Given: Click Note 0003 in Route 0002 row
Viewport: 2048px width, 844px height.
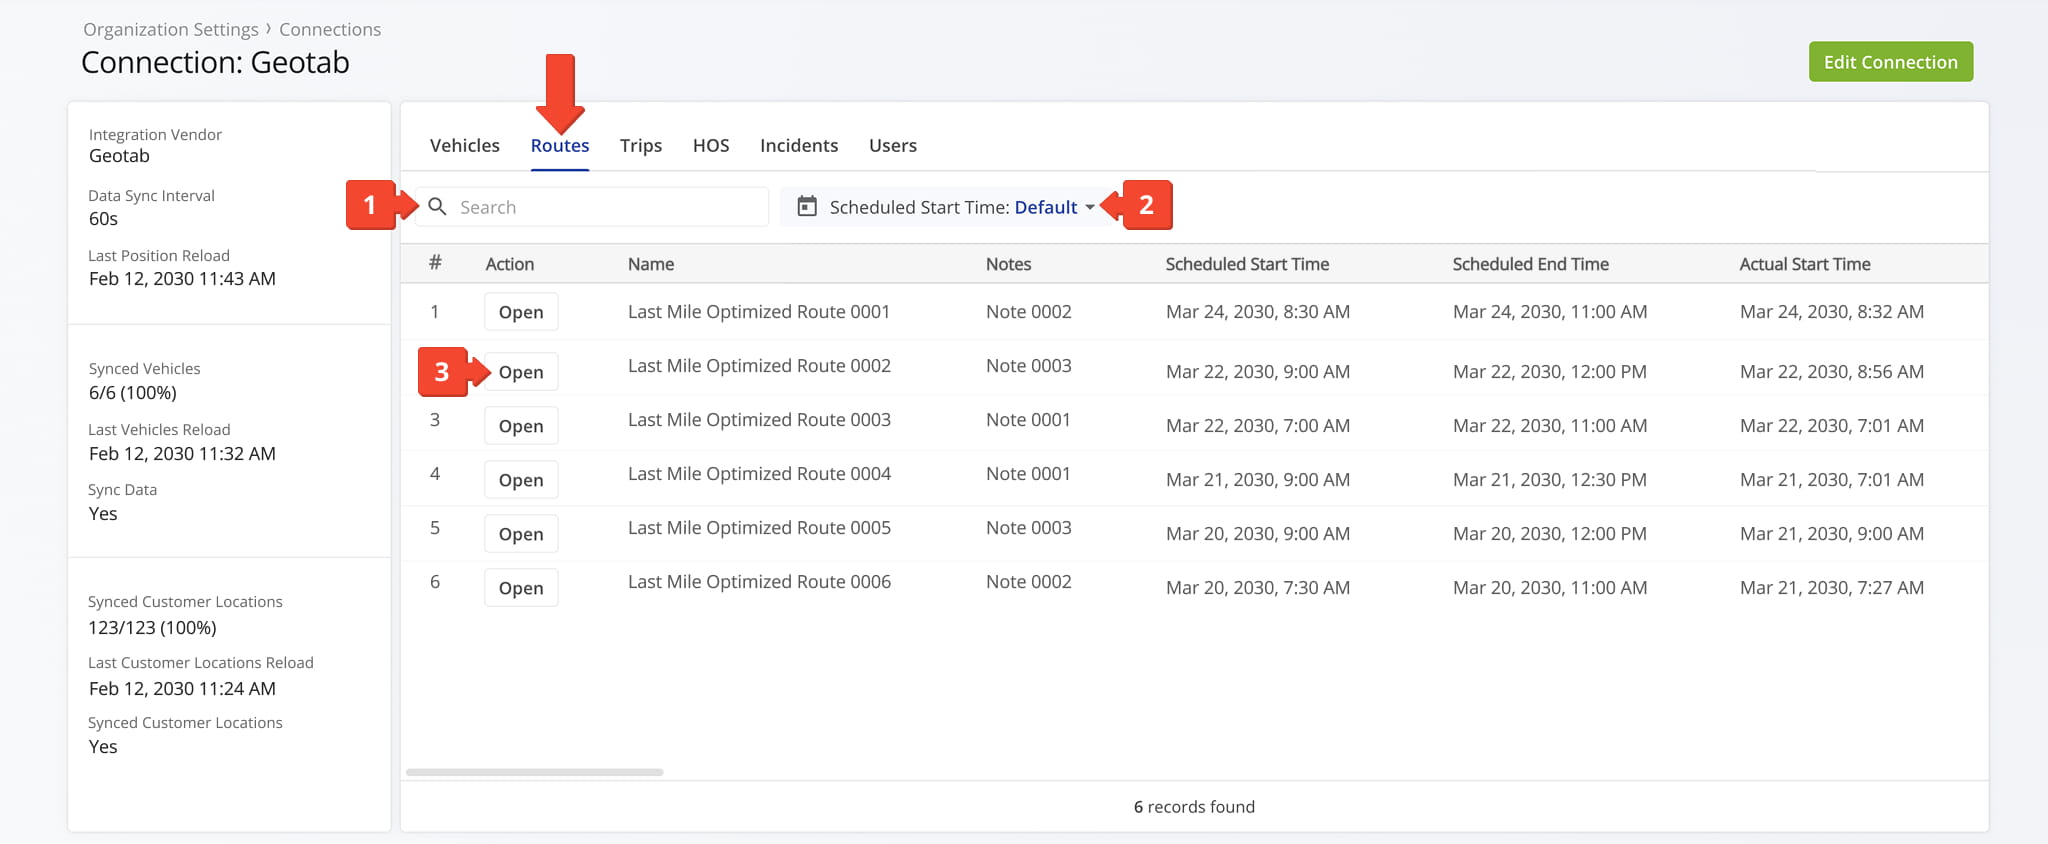Looking at the screenshot, I should coord(1028,366).
